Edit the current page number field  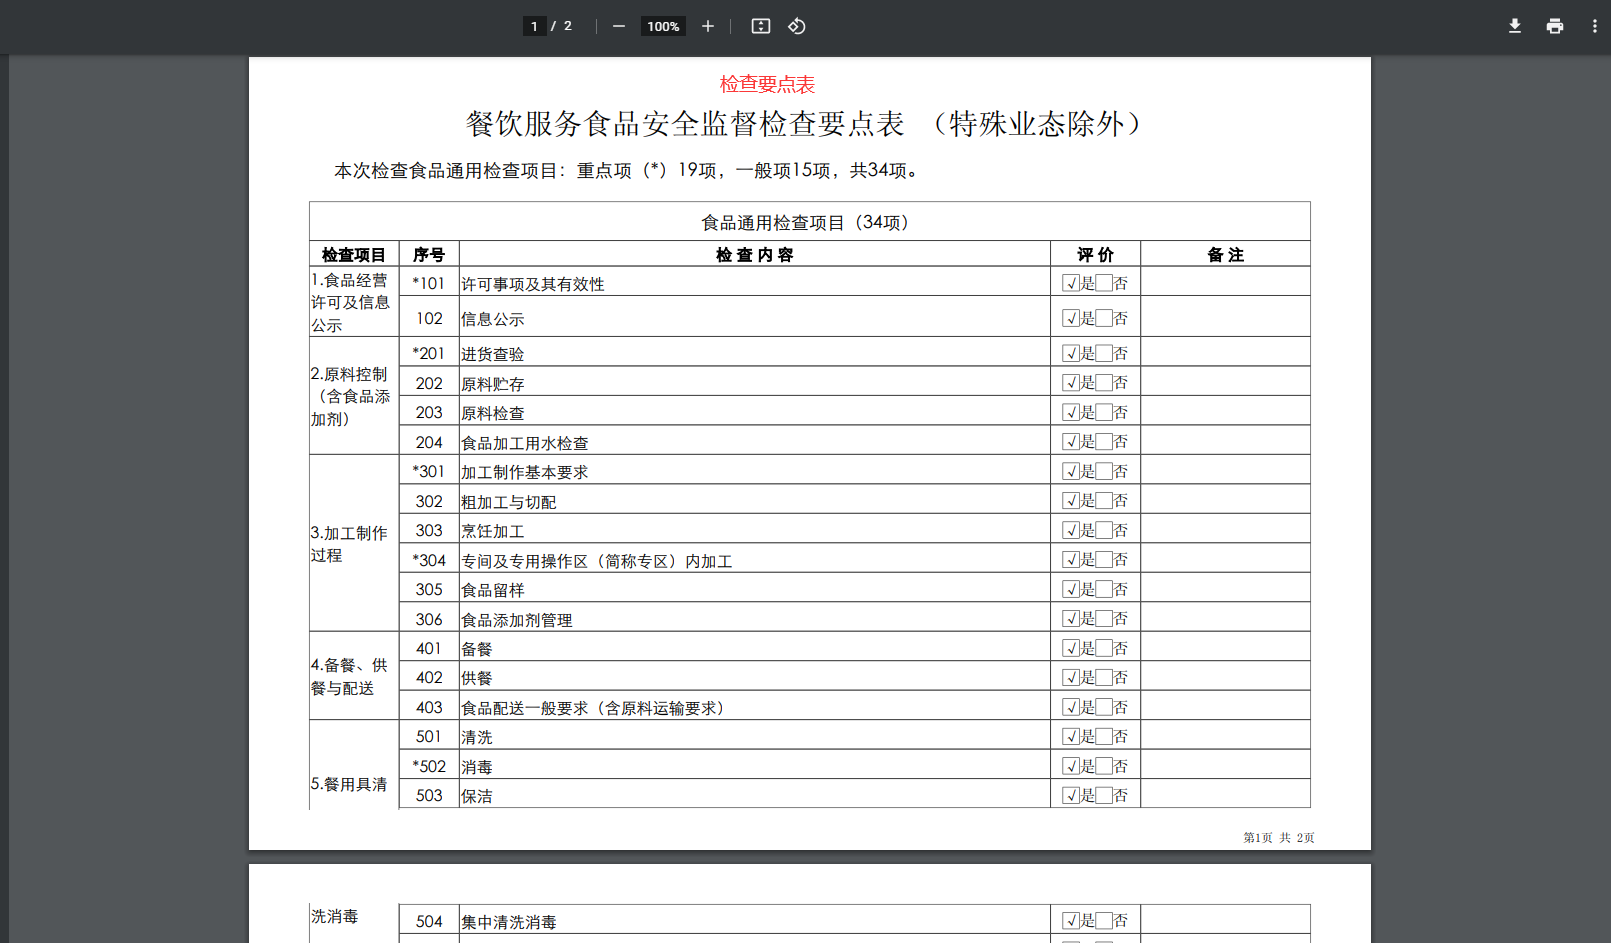pos(535,26)
